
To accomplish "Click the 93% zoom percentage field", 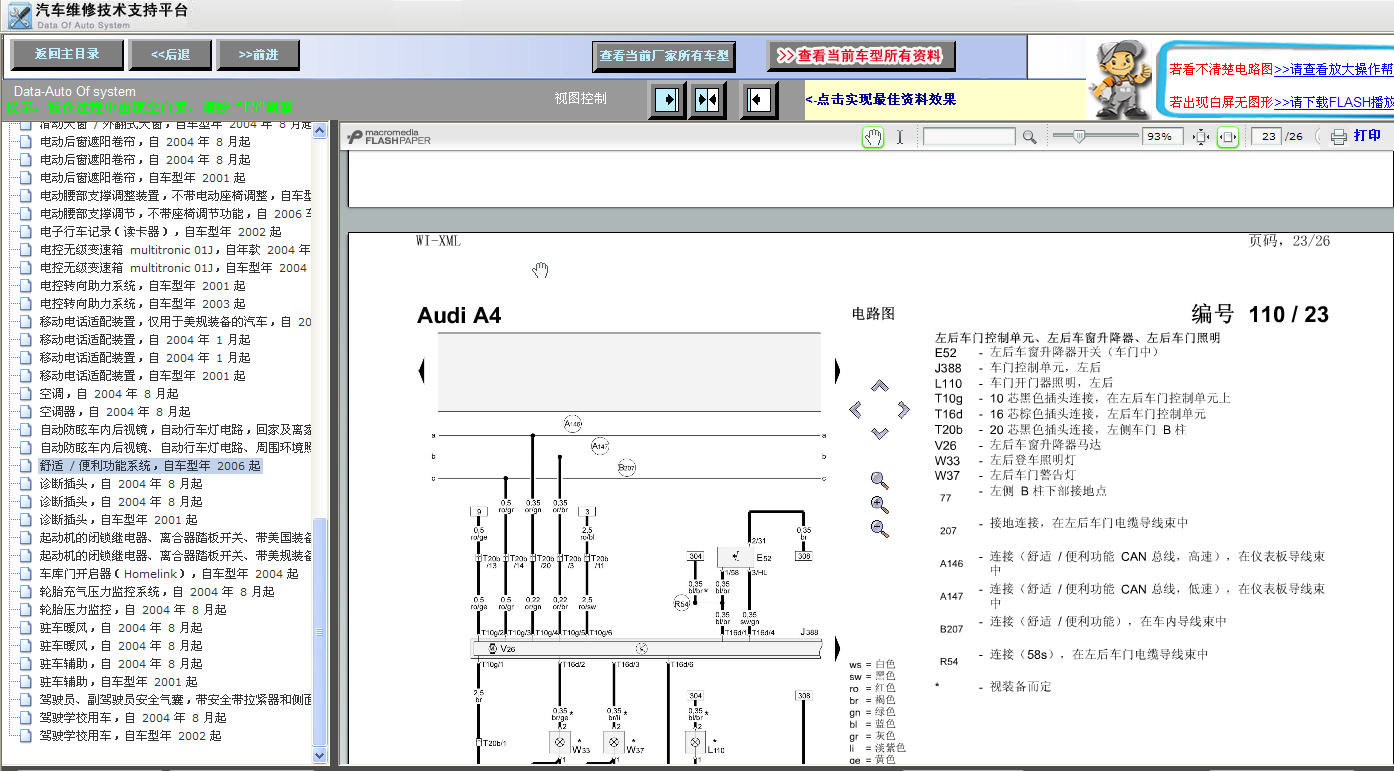I will pyautogui.click(x=1161, y=137).
